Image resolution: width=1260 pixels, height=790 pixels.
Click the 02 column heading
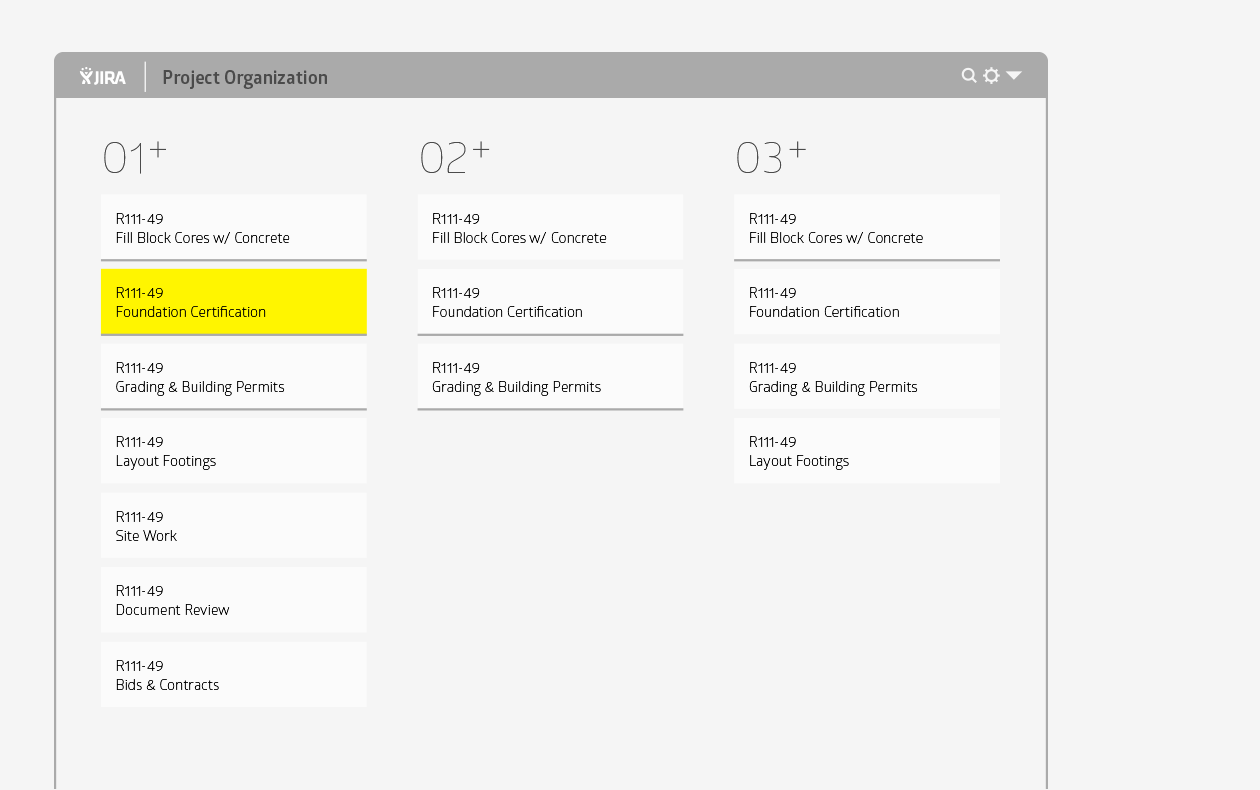444,159
